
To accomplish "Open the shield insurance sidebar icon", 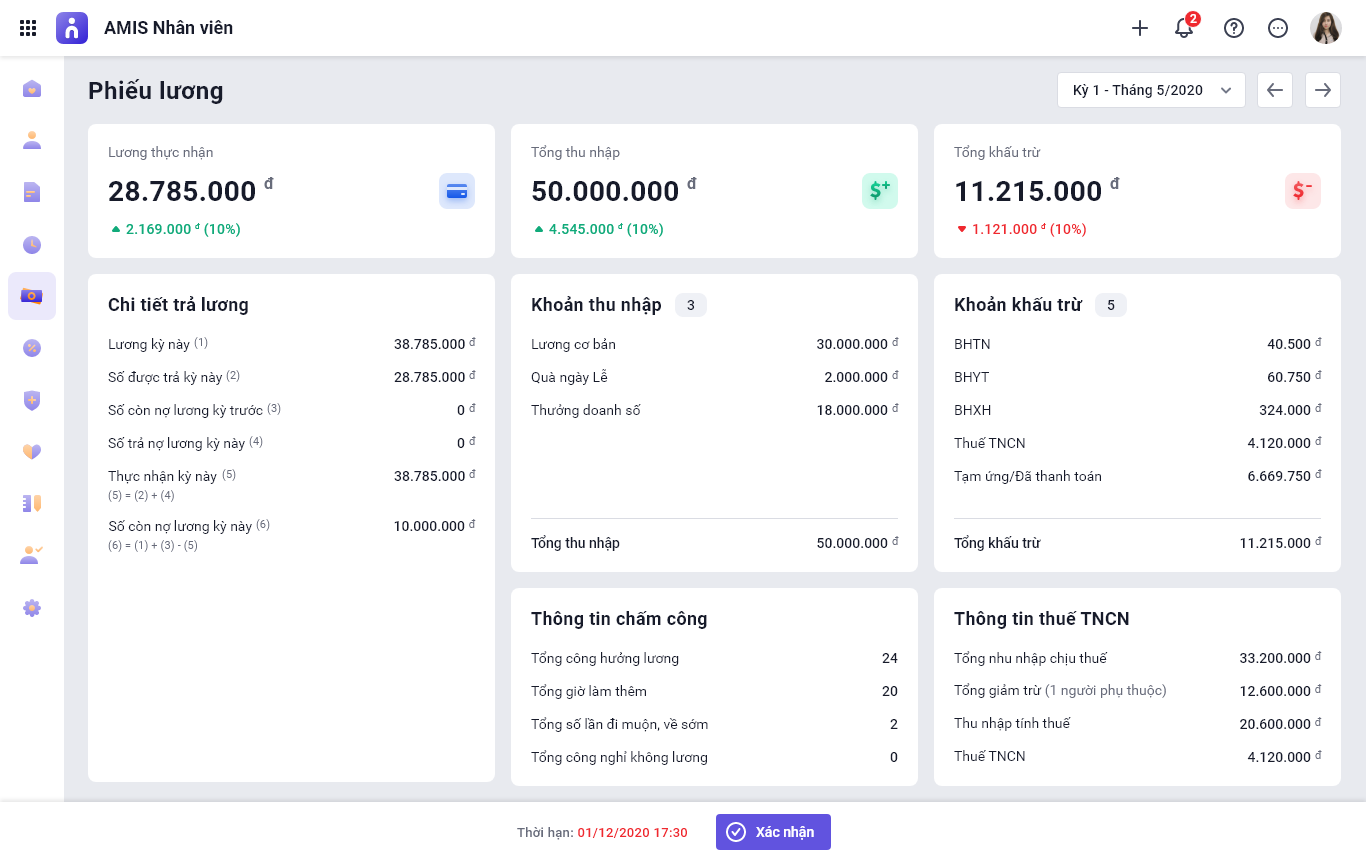I will [x=32, y=400].
